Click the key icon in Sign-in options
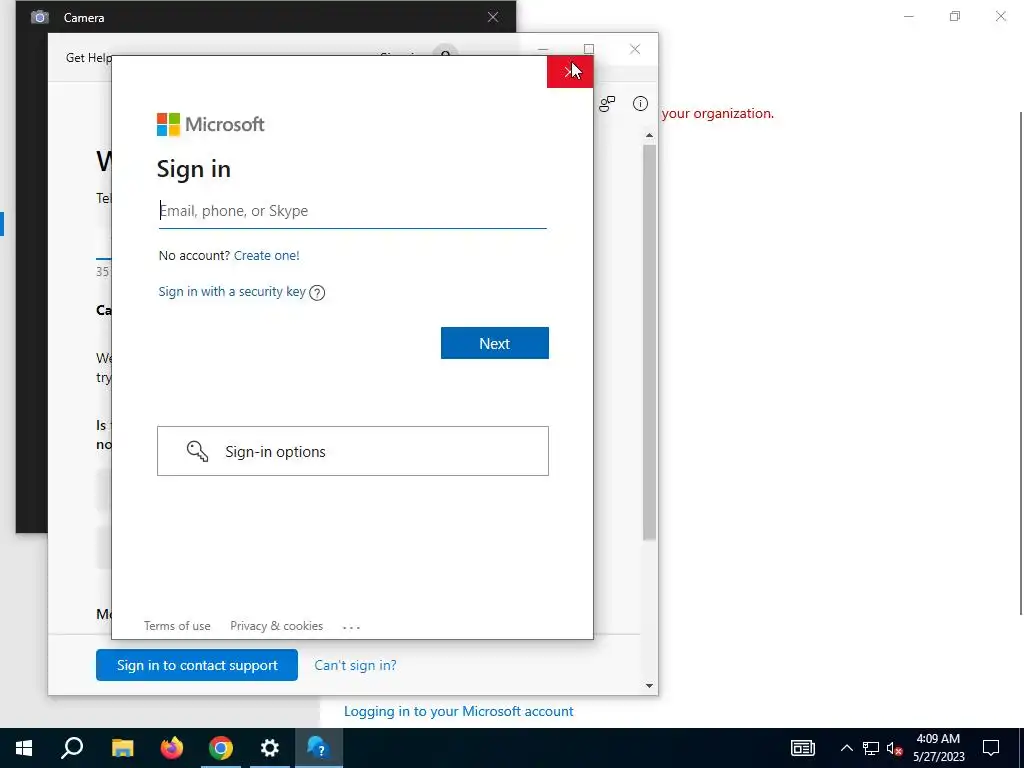 197,451
